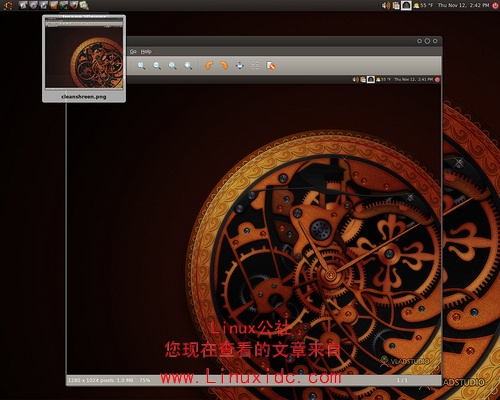Rotate image right with the orange clockwise arrow
Viewport: 500px width, 400px height.
click(224, 65)
